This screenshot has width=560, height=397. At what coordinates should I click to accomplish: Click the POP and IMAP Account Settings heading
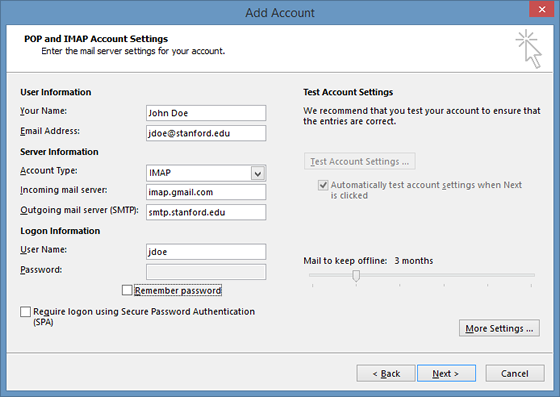(96, 39)
